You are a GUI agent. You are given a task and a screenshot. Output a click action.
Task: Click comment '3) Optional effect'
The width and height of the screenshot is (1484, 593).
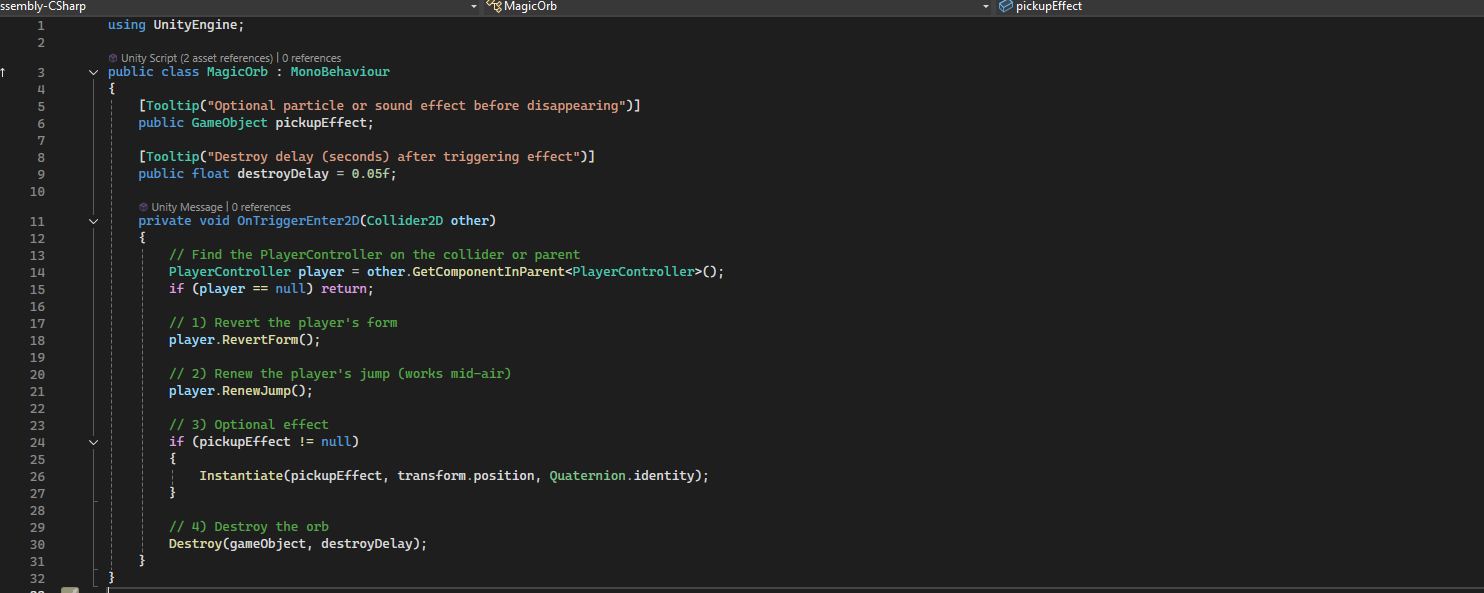click(249, 425)
